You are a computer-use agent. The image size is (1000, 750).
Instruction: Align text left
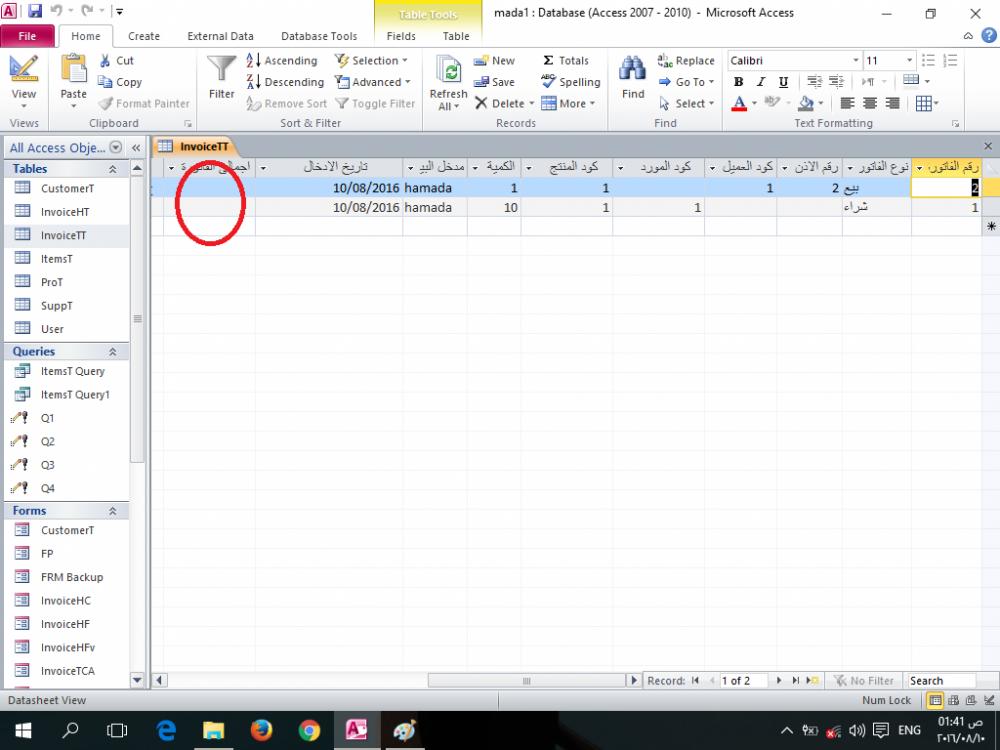[x=847, y=103]
